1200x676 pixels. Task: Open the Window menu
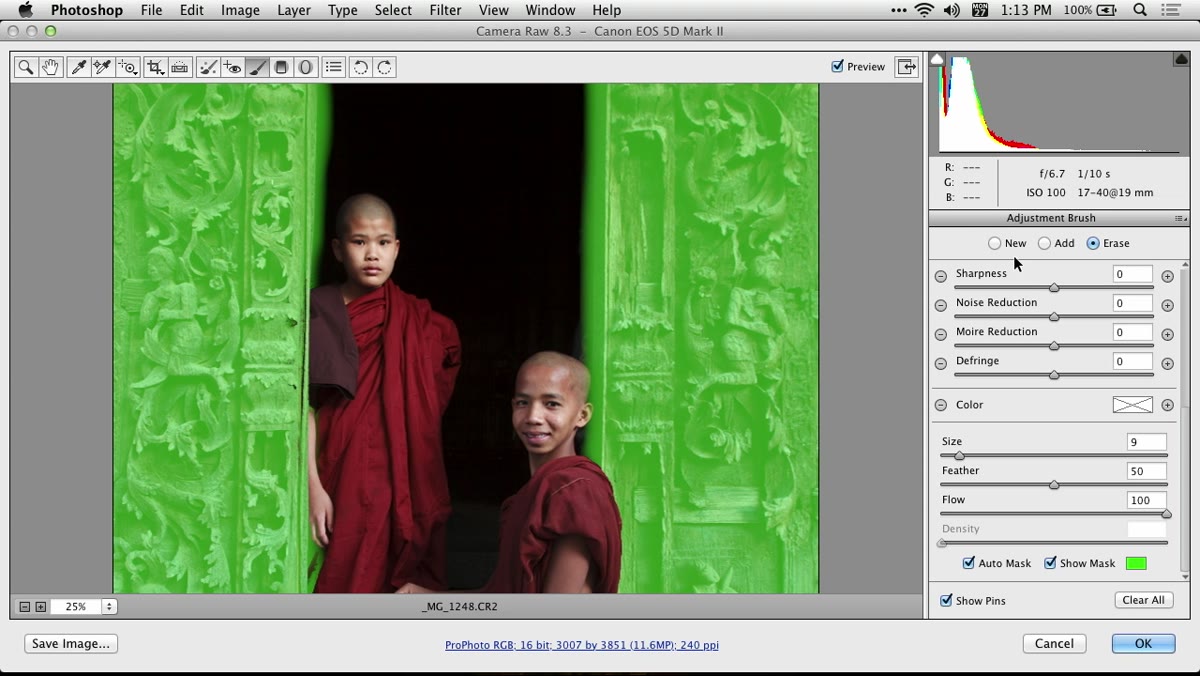tap(550, 10)
